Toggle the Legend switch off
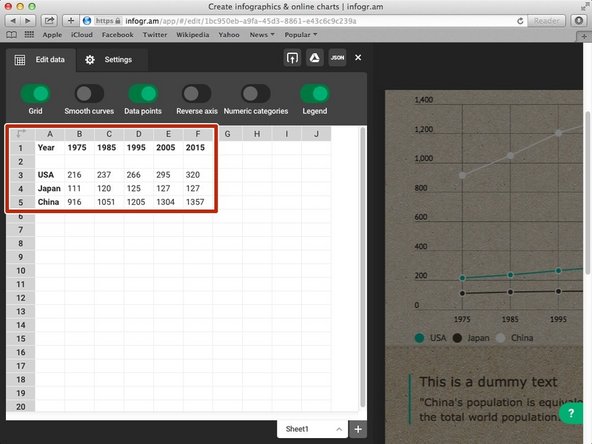 pos(314,94)
